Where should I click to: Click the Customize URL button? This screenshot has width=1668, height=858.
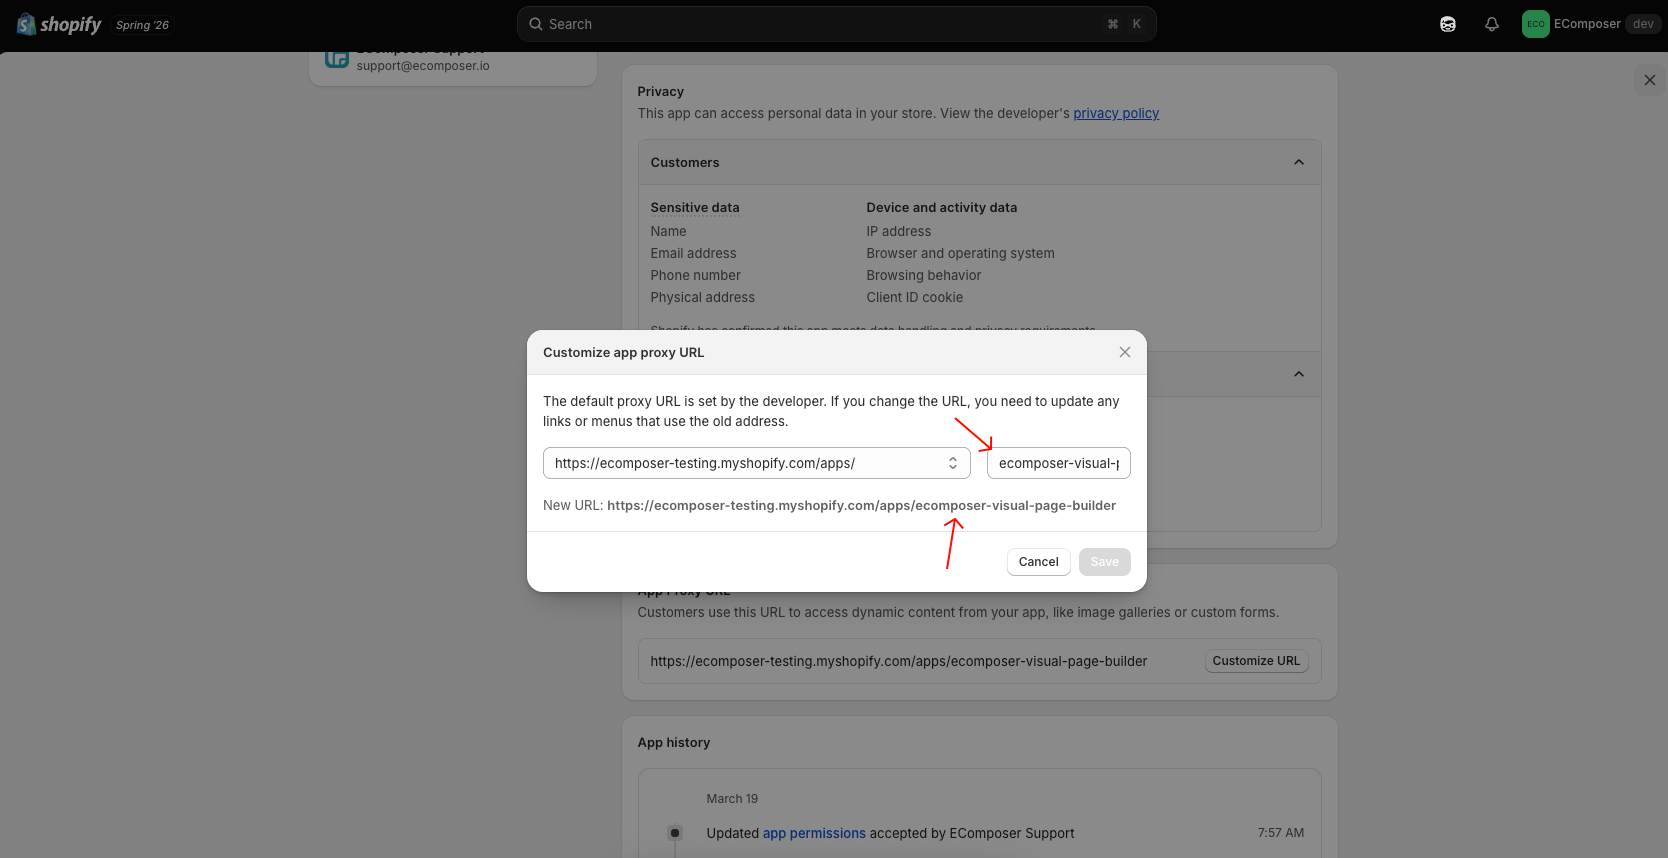pos(1256,661)
